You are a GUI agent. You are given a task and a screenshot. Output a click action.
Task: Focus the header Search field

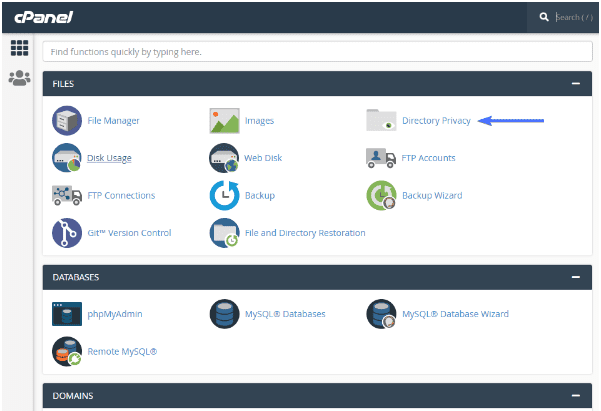[574, 17]
